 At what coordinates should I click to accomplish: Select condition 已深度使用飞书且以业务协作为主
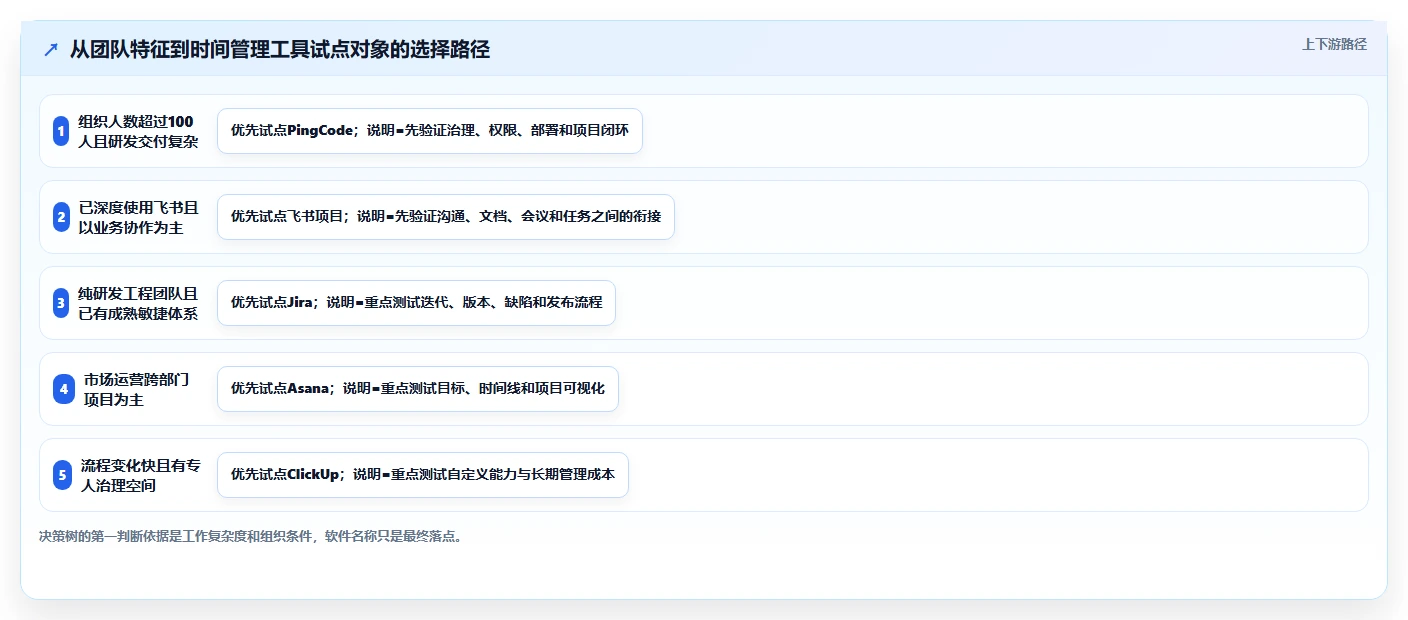pyautogui.click(x=138, y=217)
